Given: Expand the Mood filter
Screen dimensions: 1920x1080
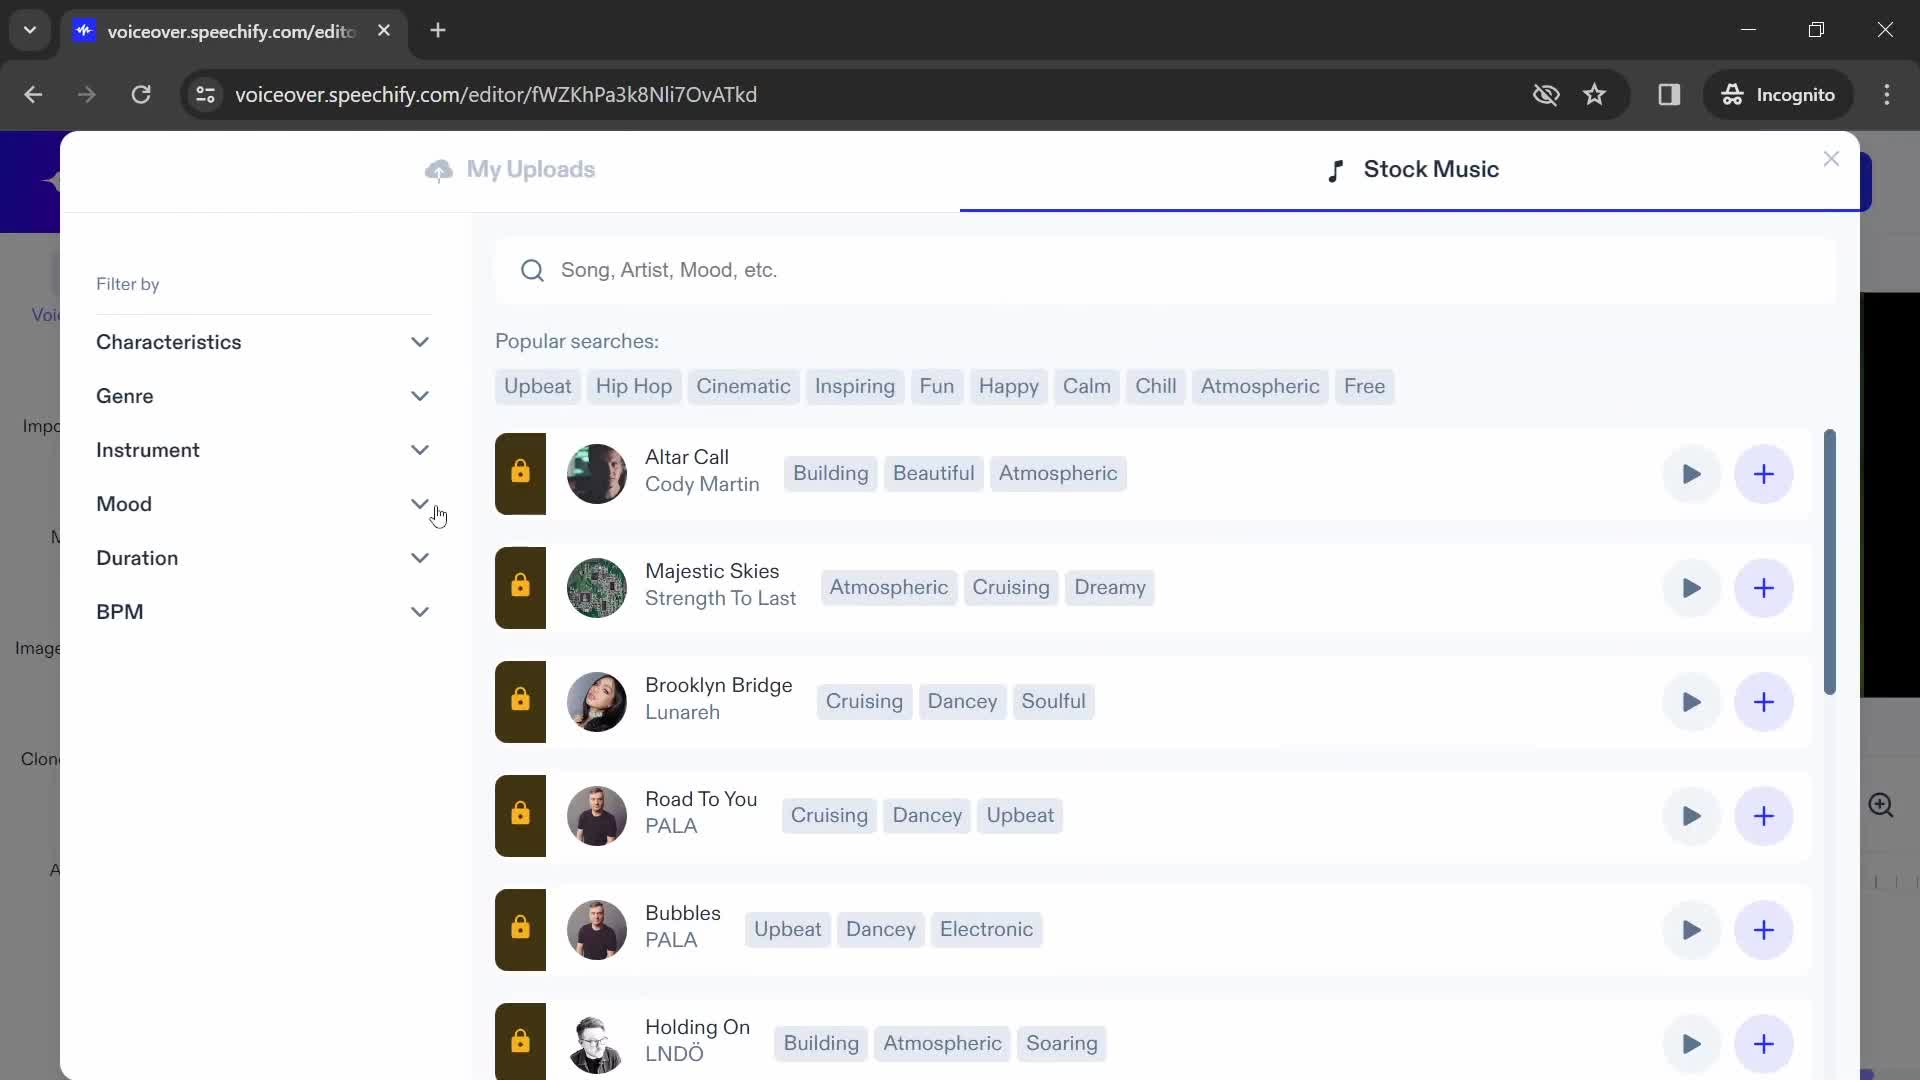Looking at the screenshot, I should pos(420,504).
